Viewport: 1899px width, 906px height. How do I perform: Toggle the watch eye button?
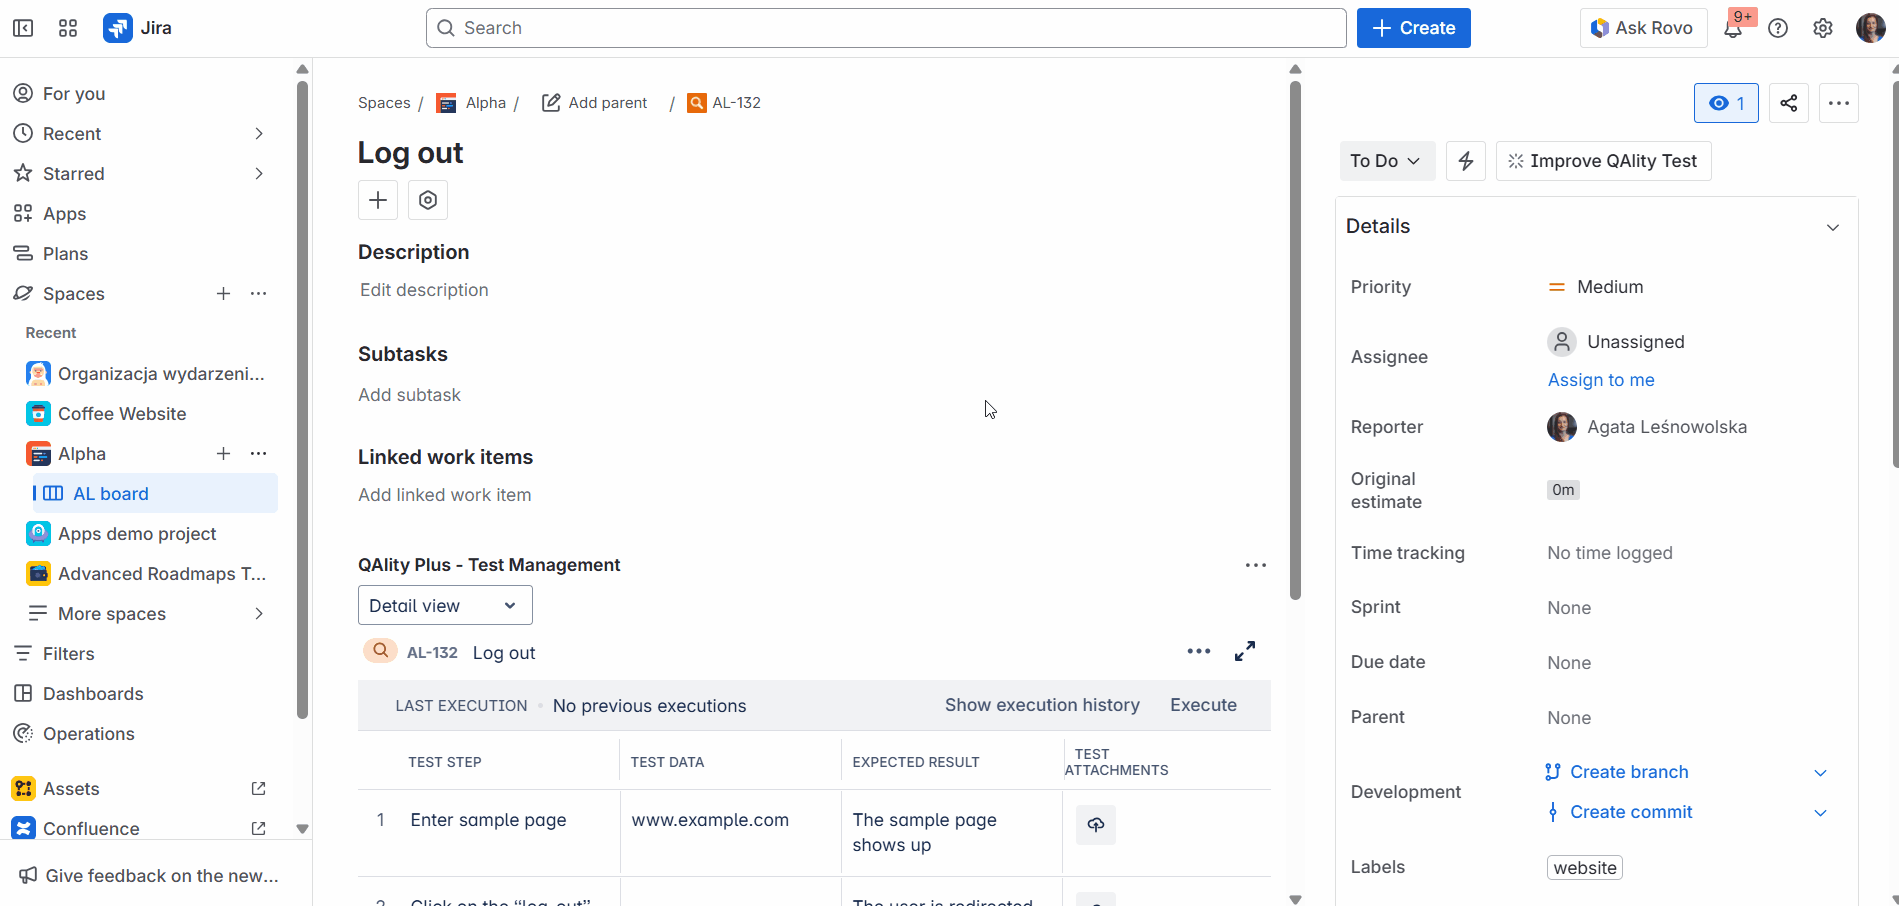click(x=1726, y=103)
